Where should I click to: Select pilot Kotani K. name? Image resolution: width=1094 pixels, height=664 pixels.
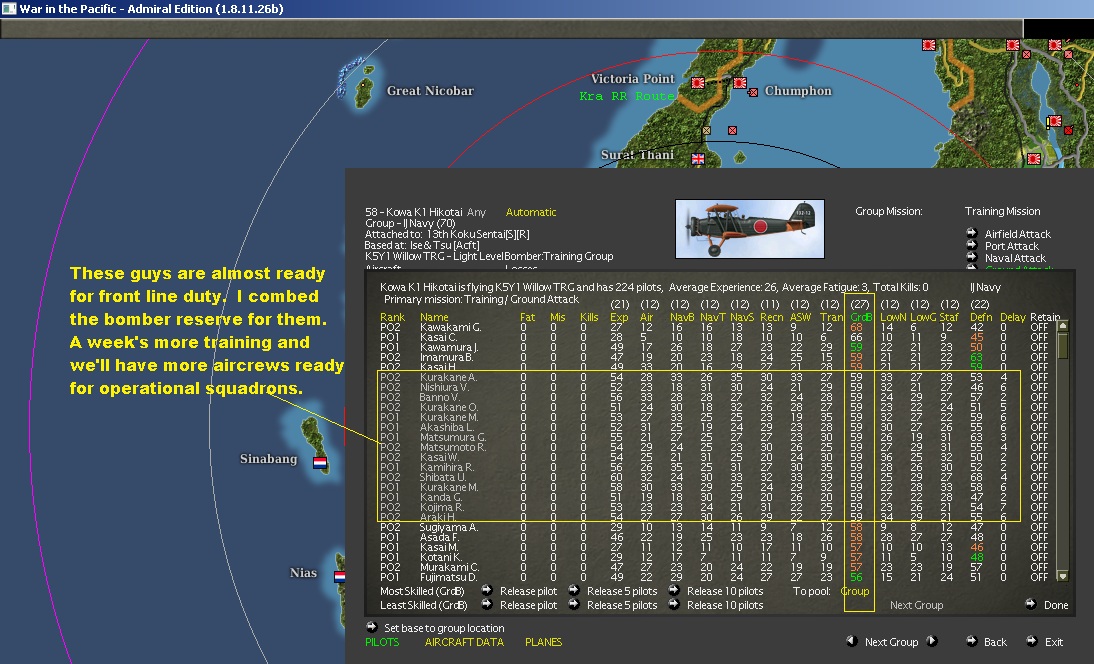[441, 557]
